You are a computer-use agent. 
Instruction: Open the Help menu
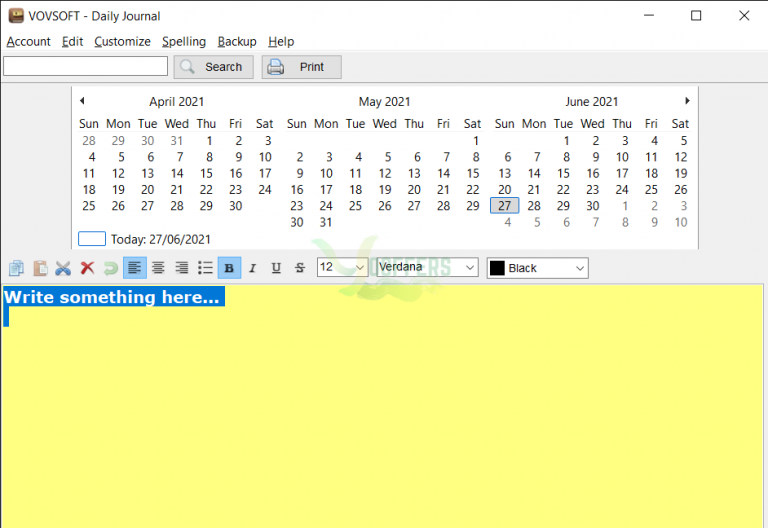[x=281, y=42]
